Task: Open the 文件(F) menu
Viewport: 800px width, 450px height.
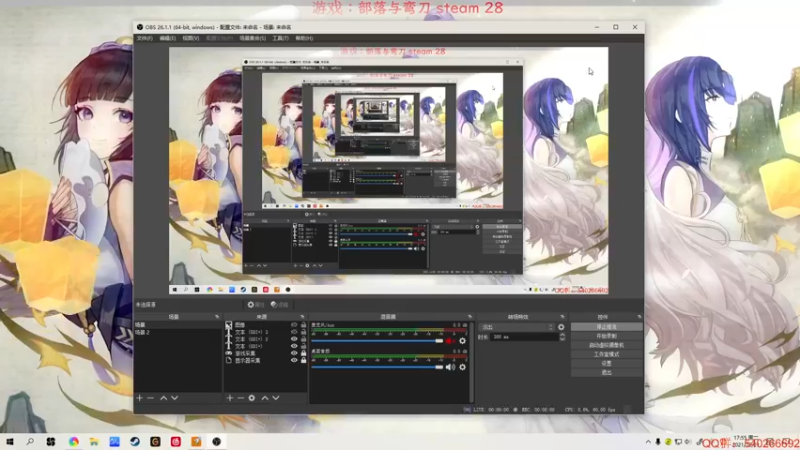Action: 144,38
